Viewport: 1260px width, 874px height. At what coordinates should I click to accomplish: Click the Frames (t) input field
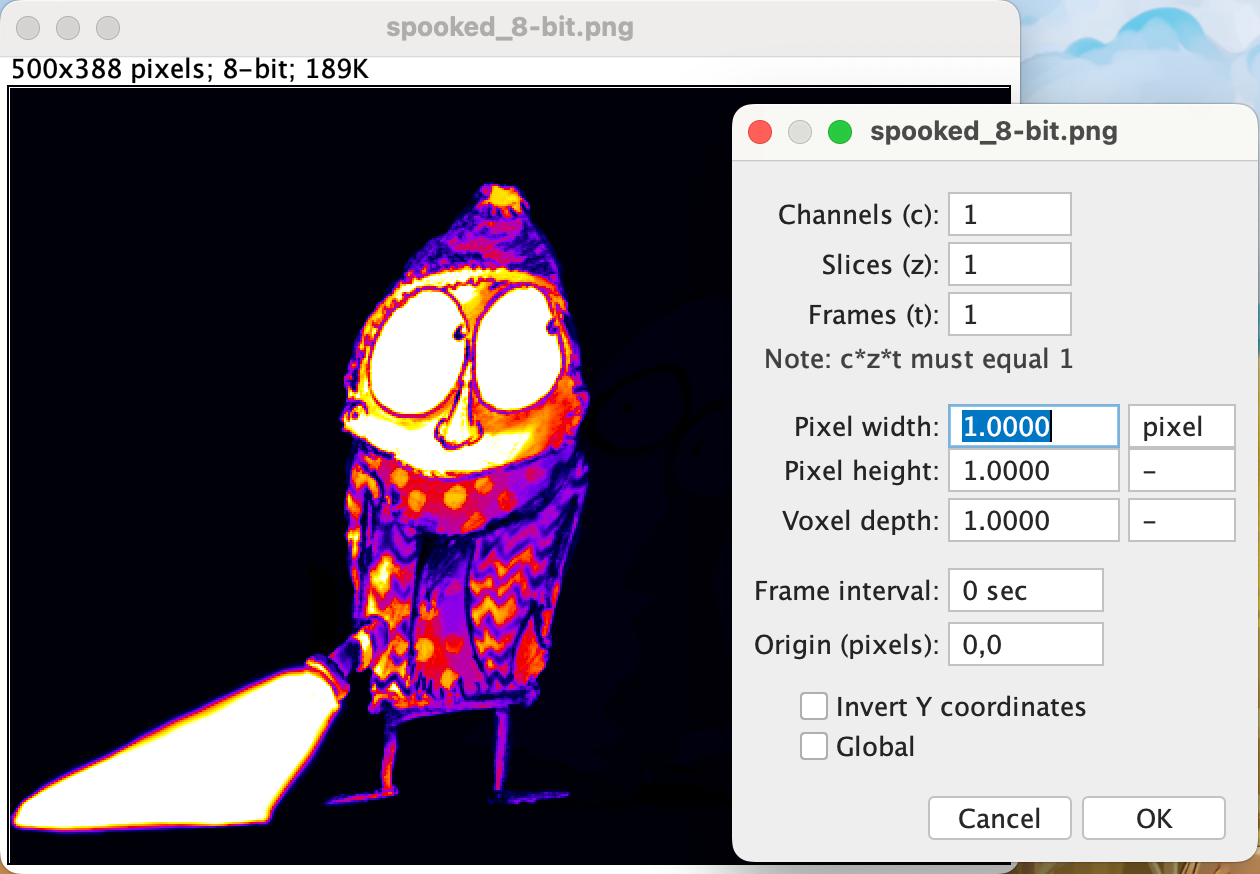click(x=1009, y=314)
